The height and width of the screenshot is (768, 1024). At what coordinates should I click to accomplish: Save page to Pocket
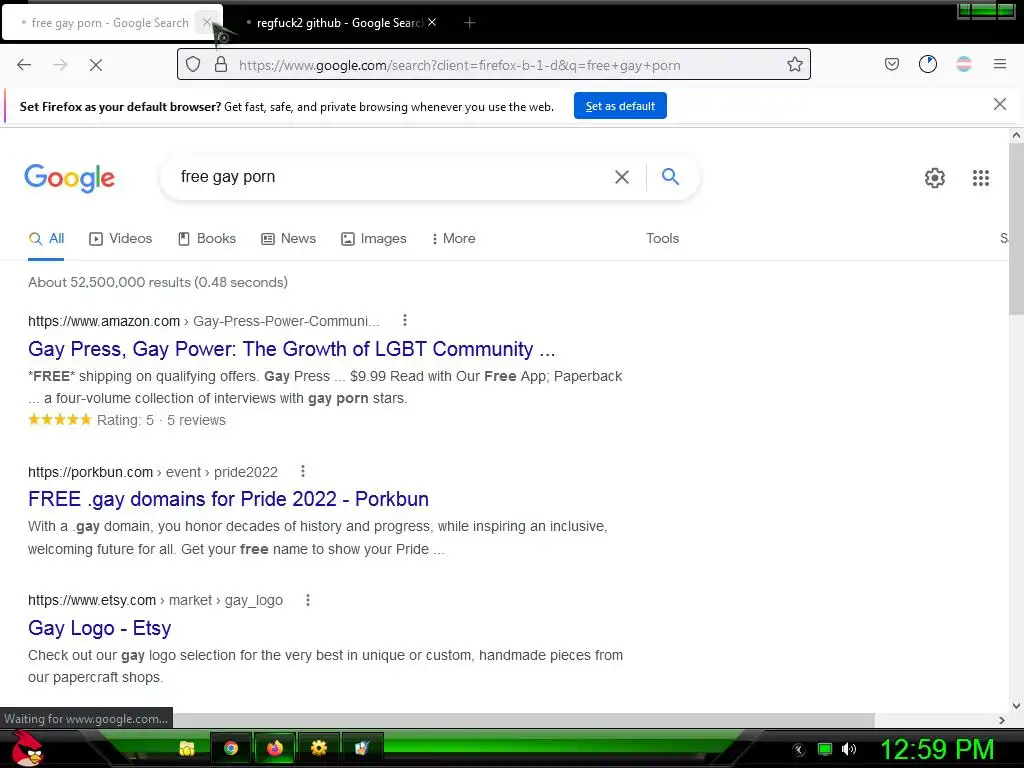pyautogui.click(x=891, y=64)
